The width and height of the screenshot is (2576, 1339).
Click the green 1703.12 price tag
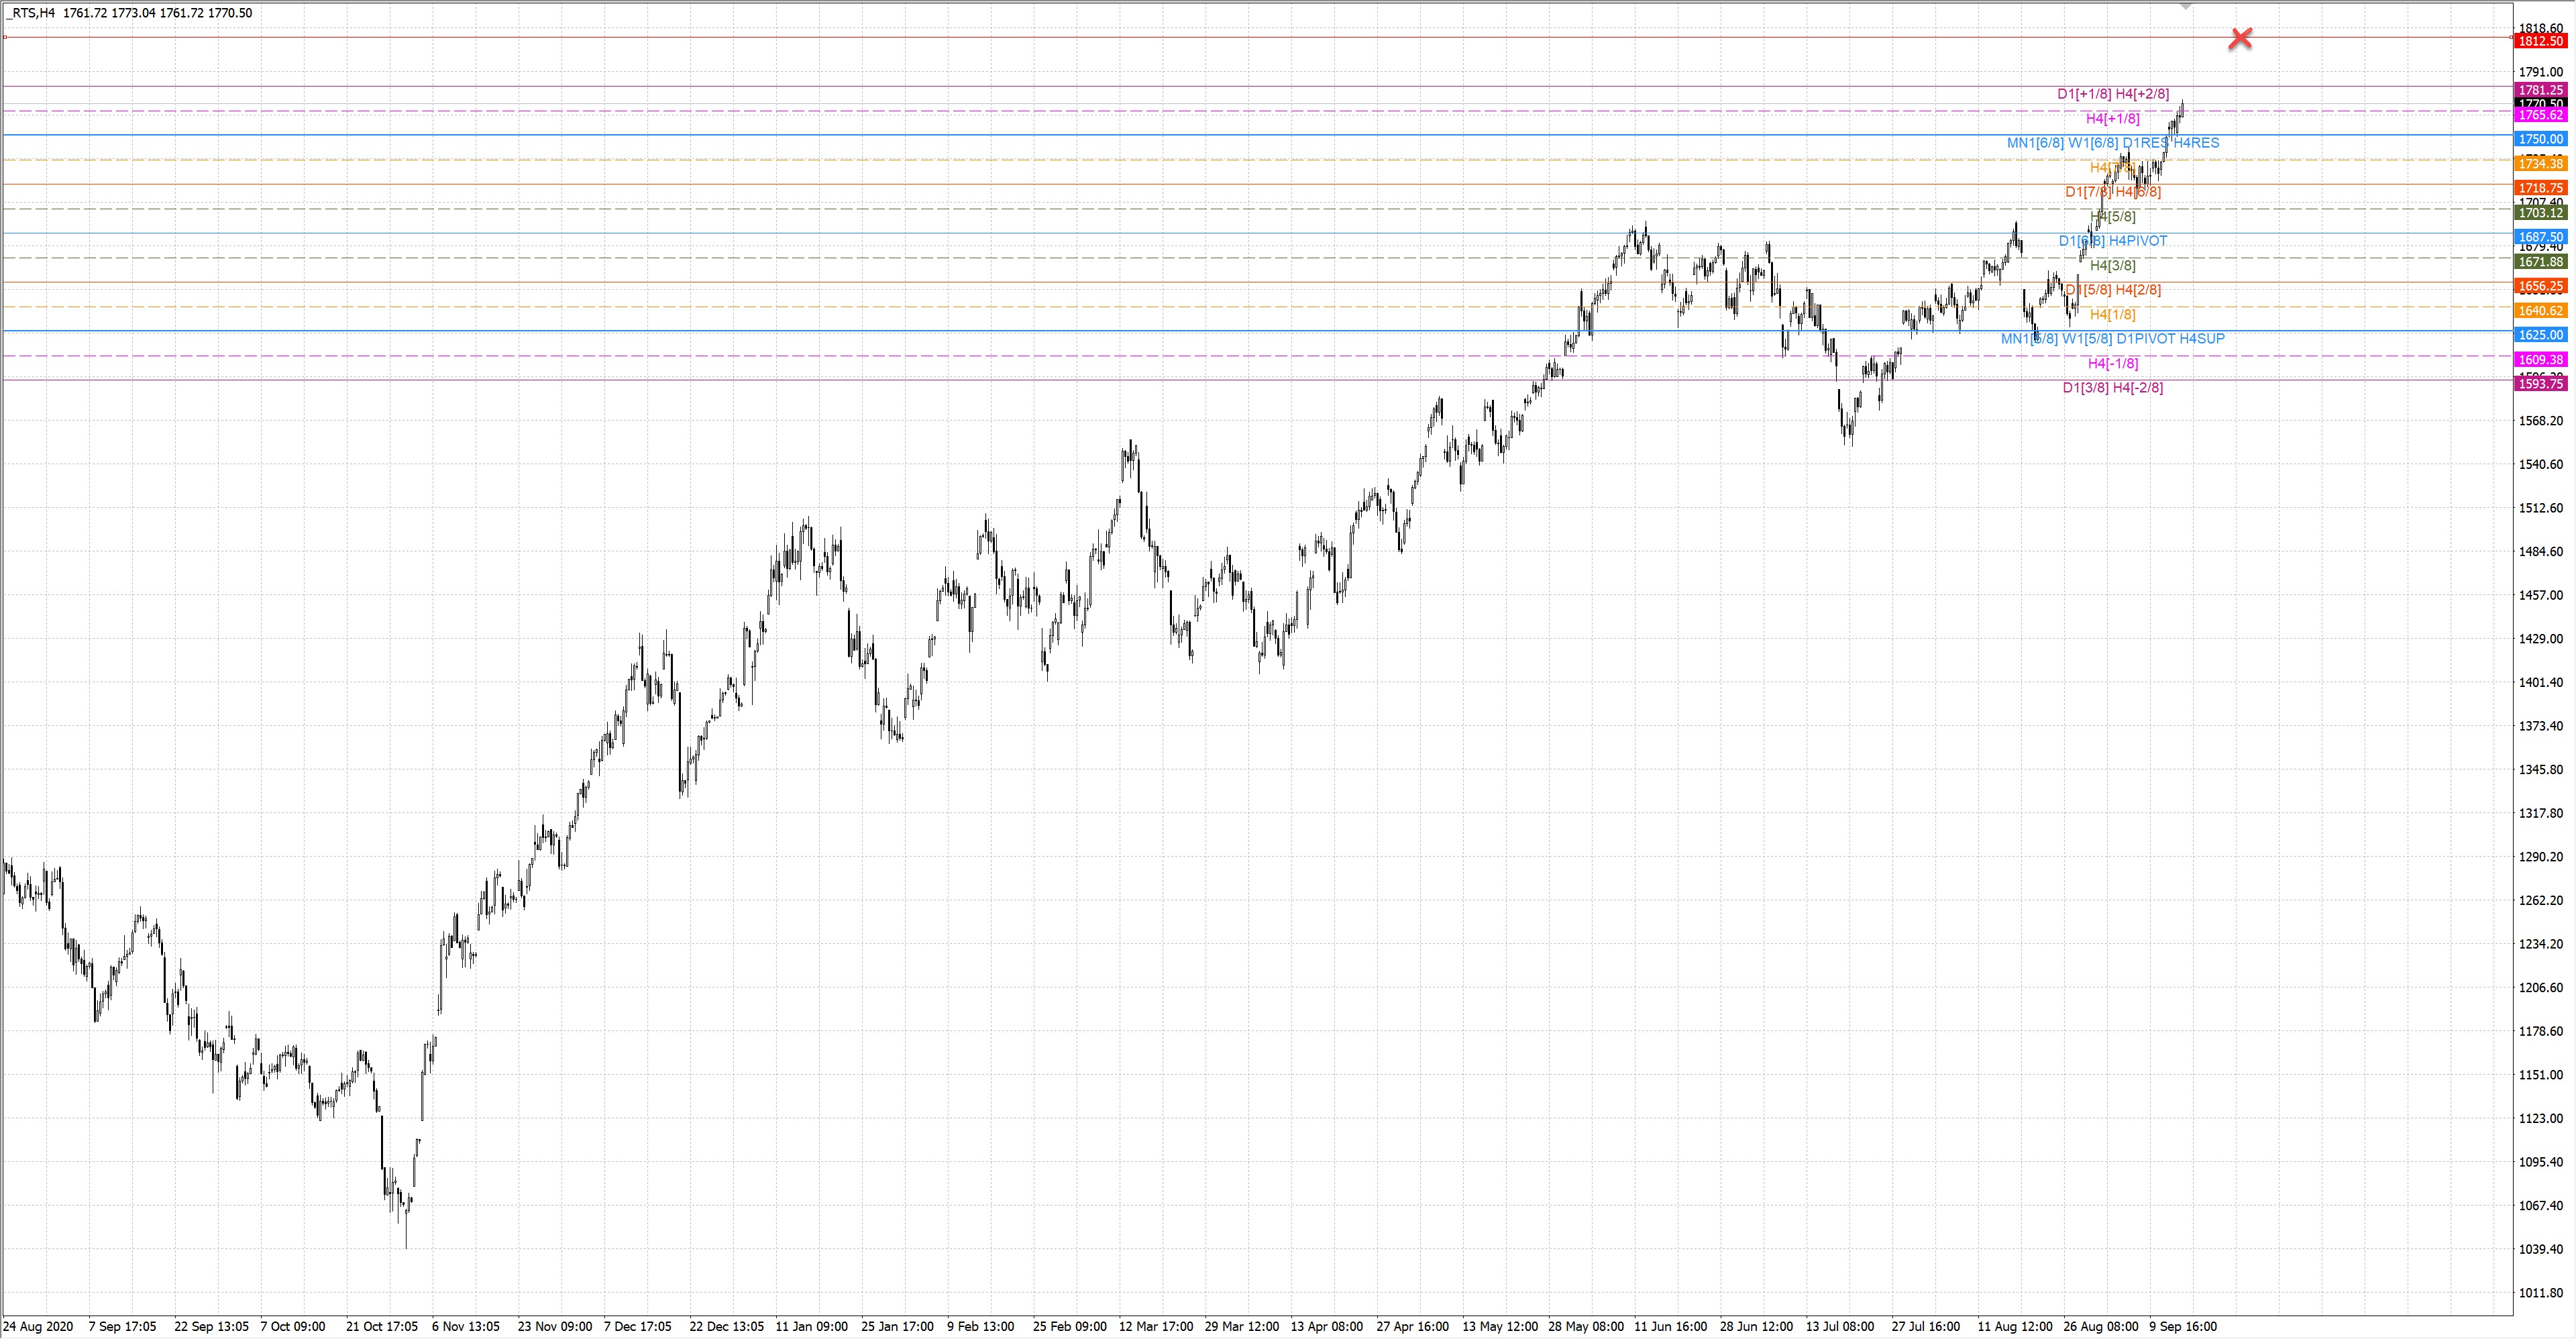2540,212
